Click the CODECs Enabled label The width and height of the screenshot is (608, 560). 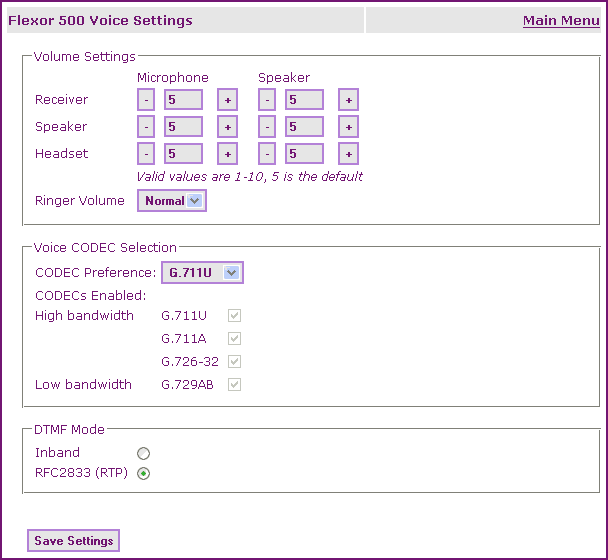91,296
